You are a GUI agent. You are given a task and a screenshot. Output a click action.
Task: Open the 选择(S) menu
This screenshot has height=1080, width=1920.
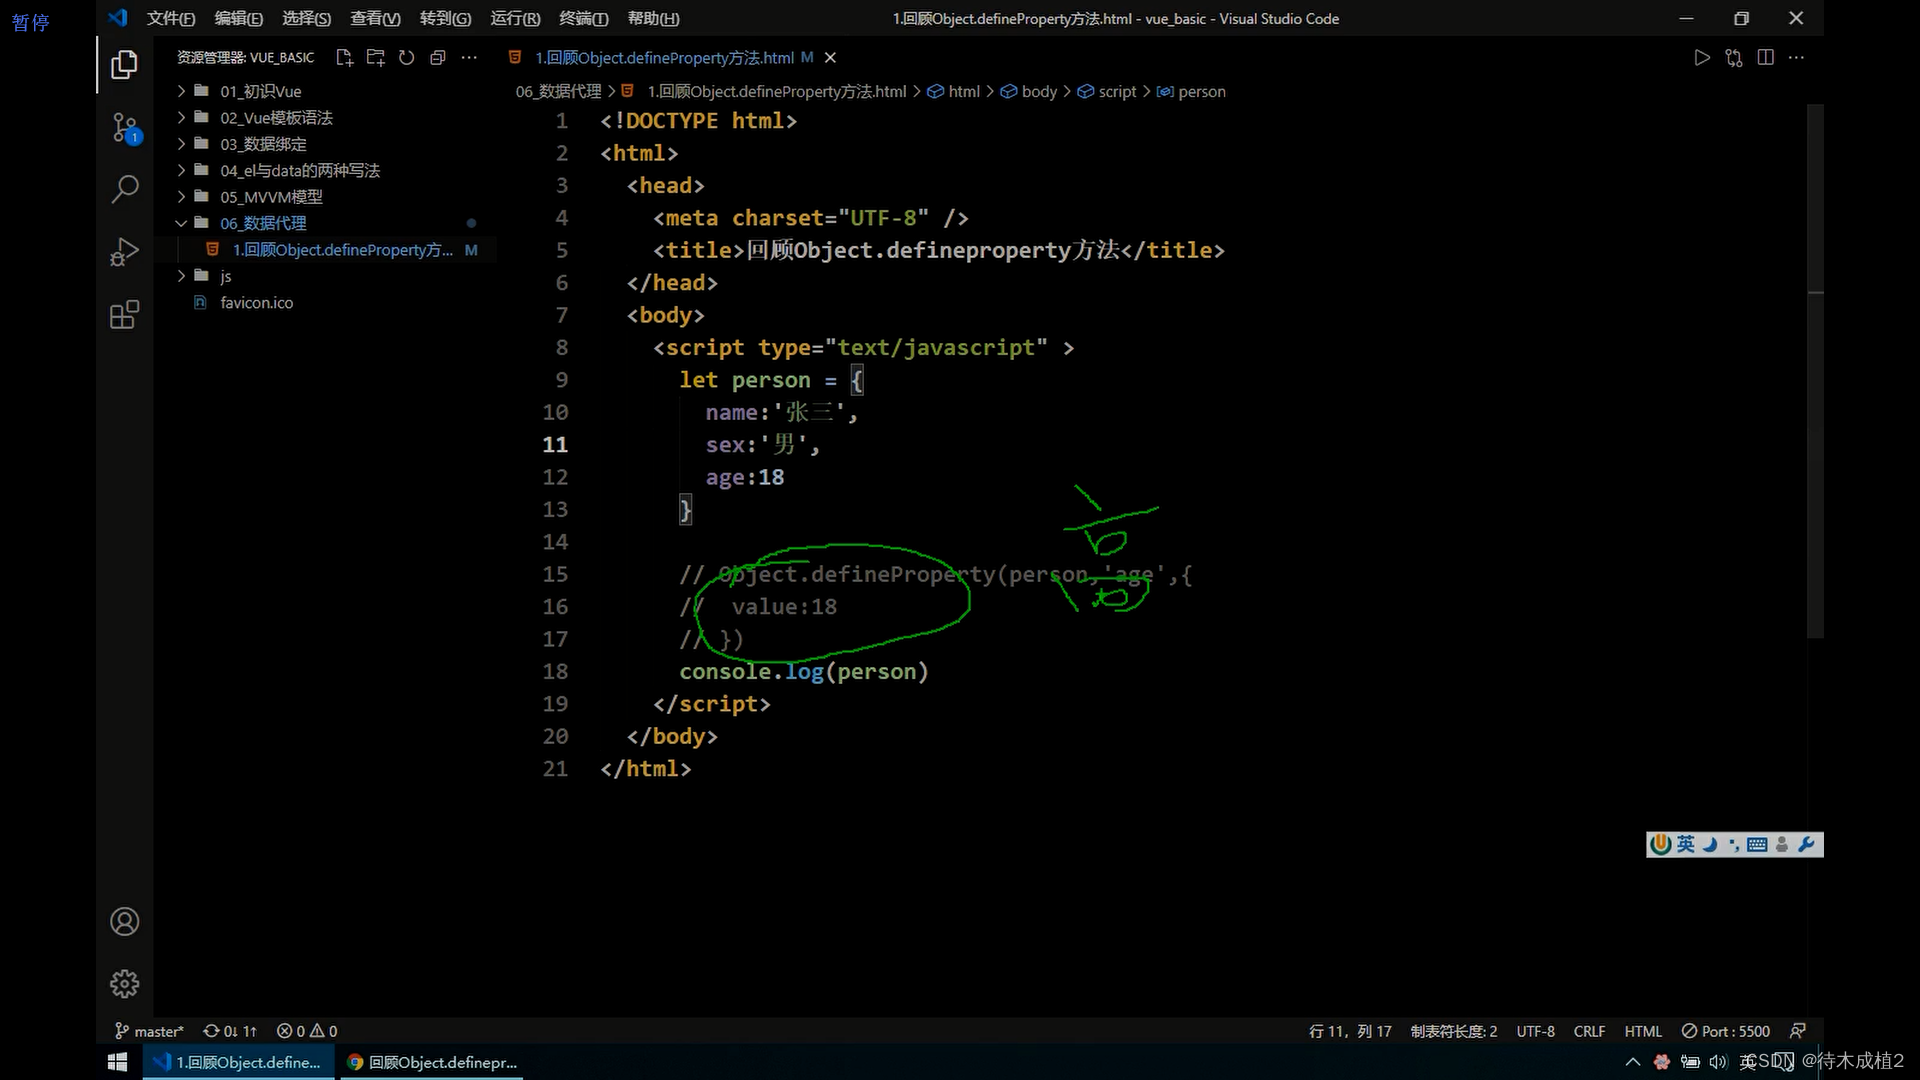[307, 18]
